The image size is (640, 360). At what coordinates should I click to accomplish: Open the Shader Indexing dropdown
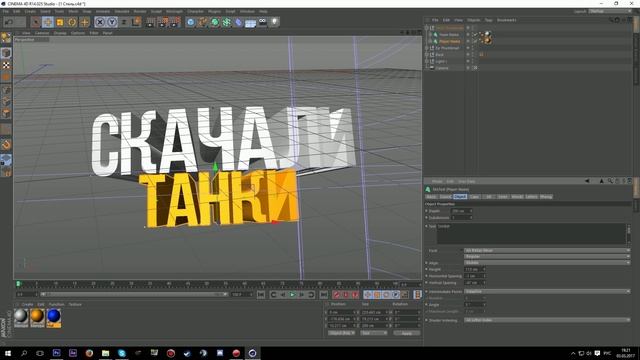(x=547, y=320)
